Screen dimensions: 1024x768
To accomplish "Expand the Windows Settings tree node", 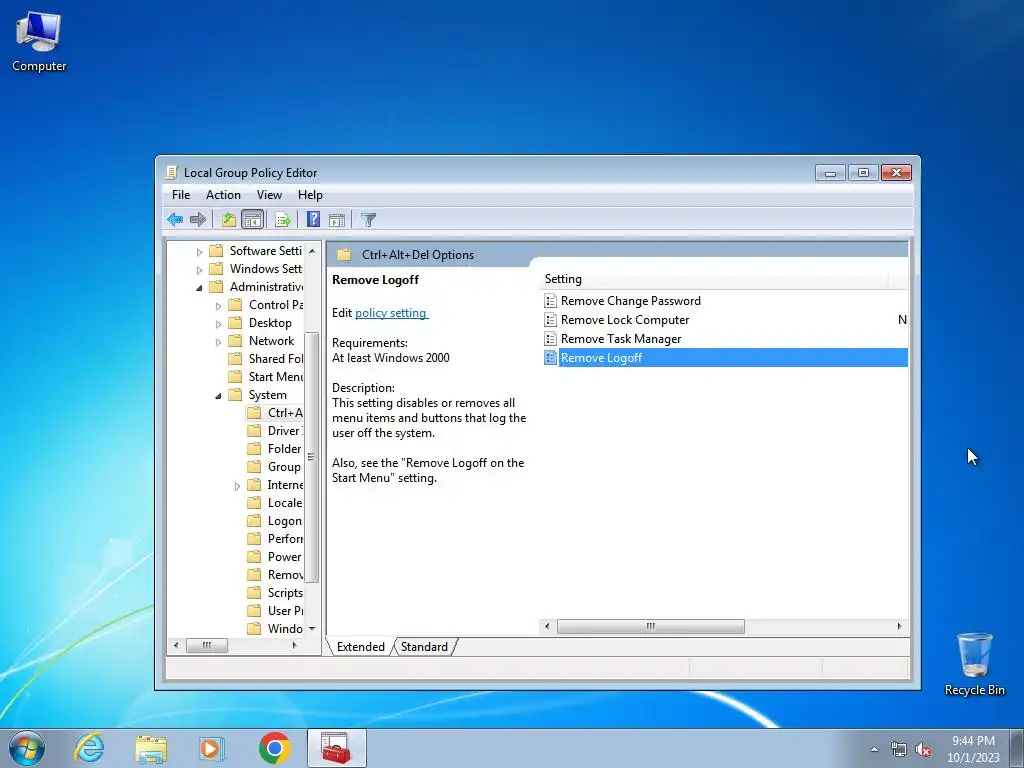I will coord(199,269).
